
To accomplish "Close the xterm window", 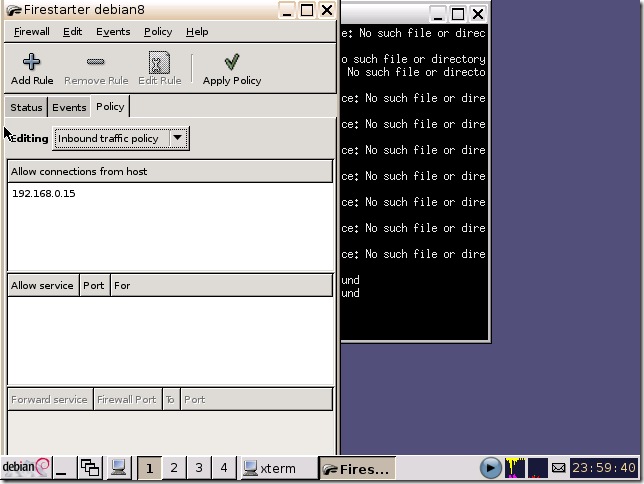I will point(478,14).
